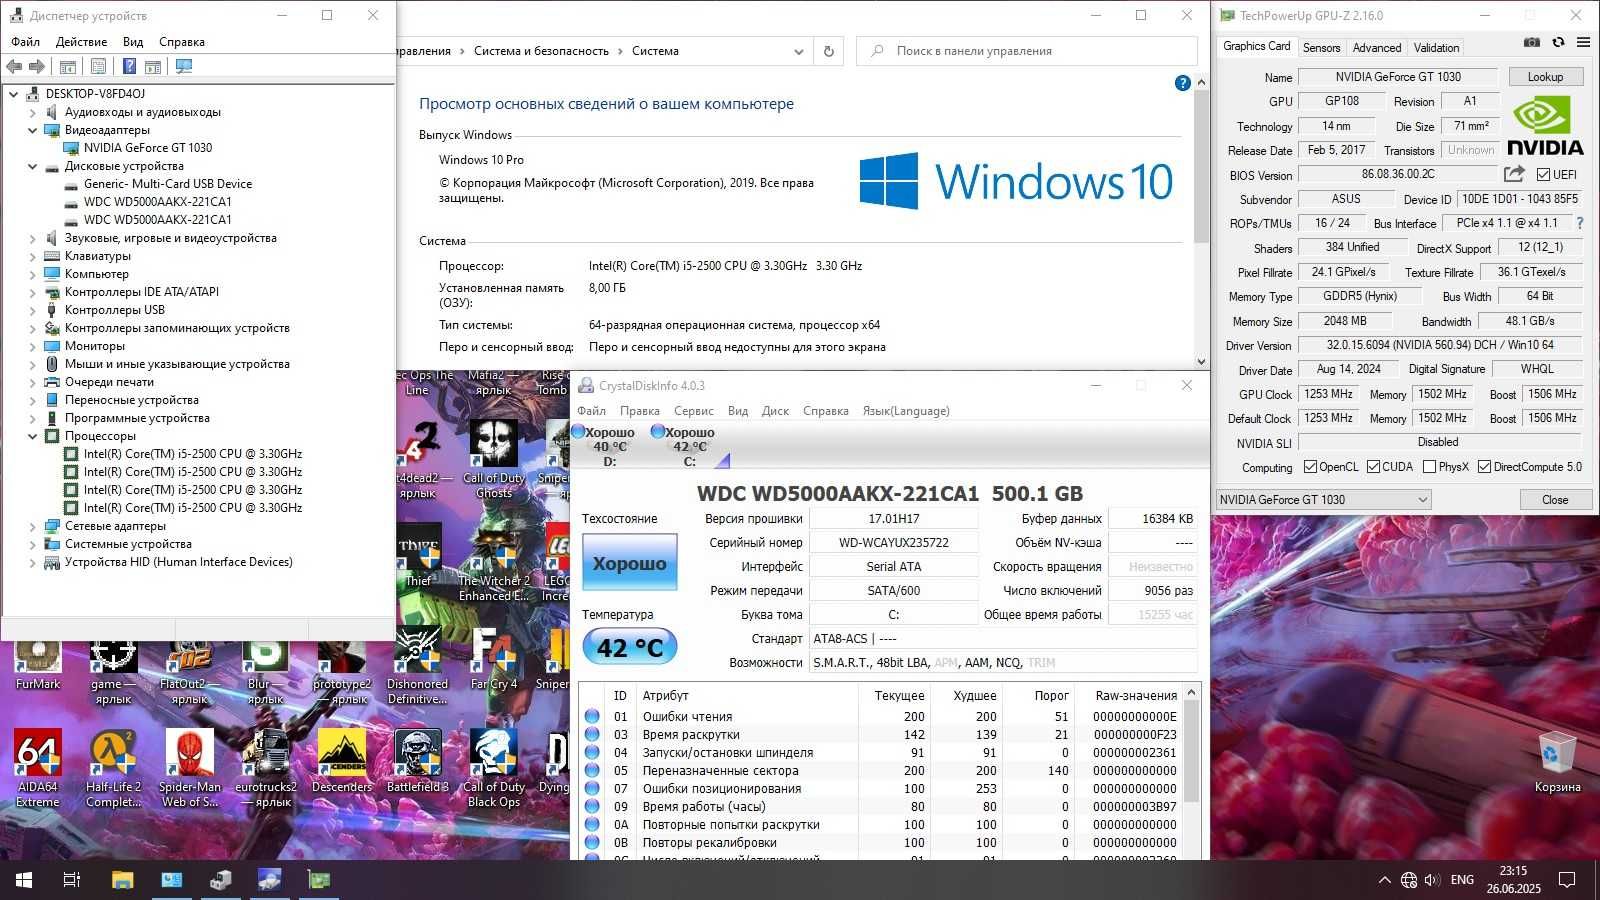
Task: Select drive D: status in CrystalDiskInfo
Action: click(x=605, y=446)
